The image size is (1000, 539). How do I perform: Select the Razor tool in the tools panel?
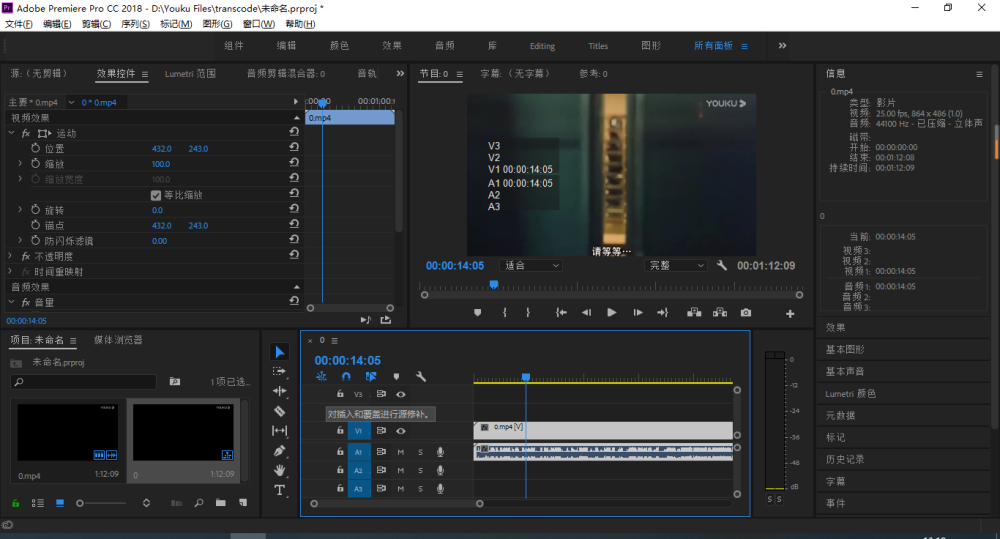280,411
